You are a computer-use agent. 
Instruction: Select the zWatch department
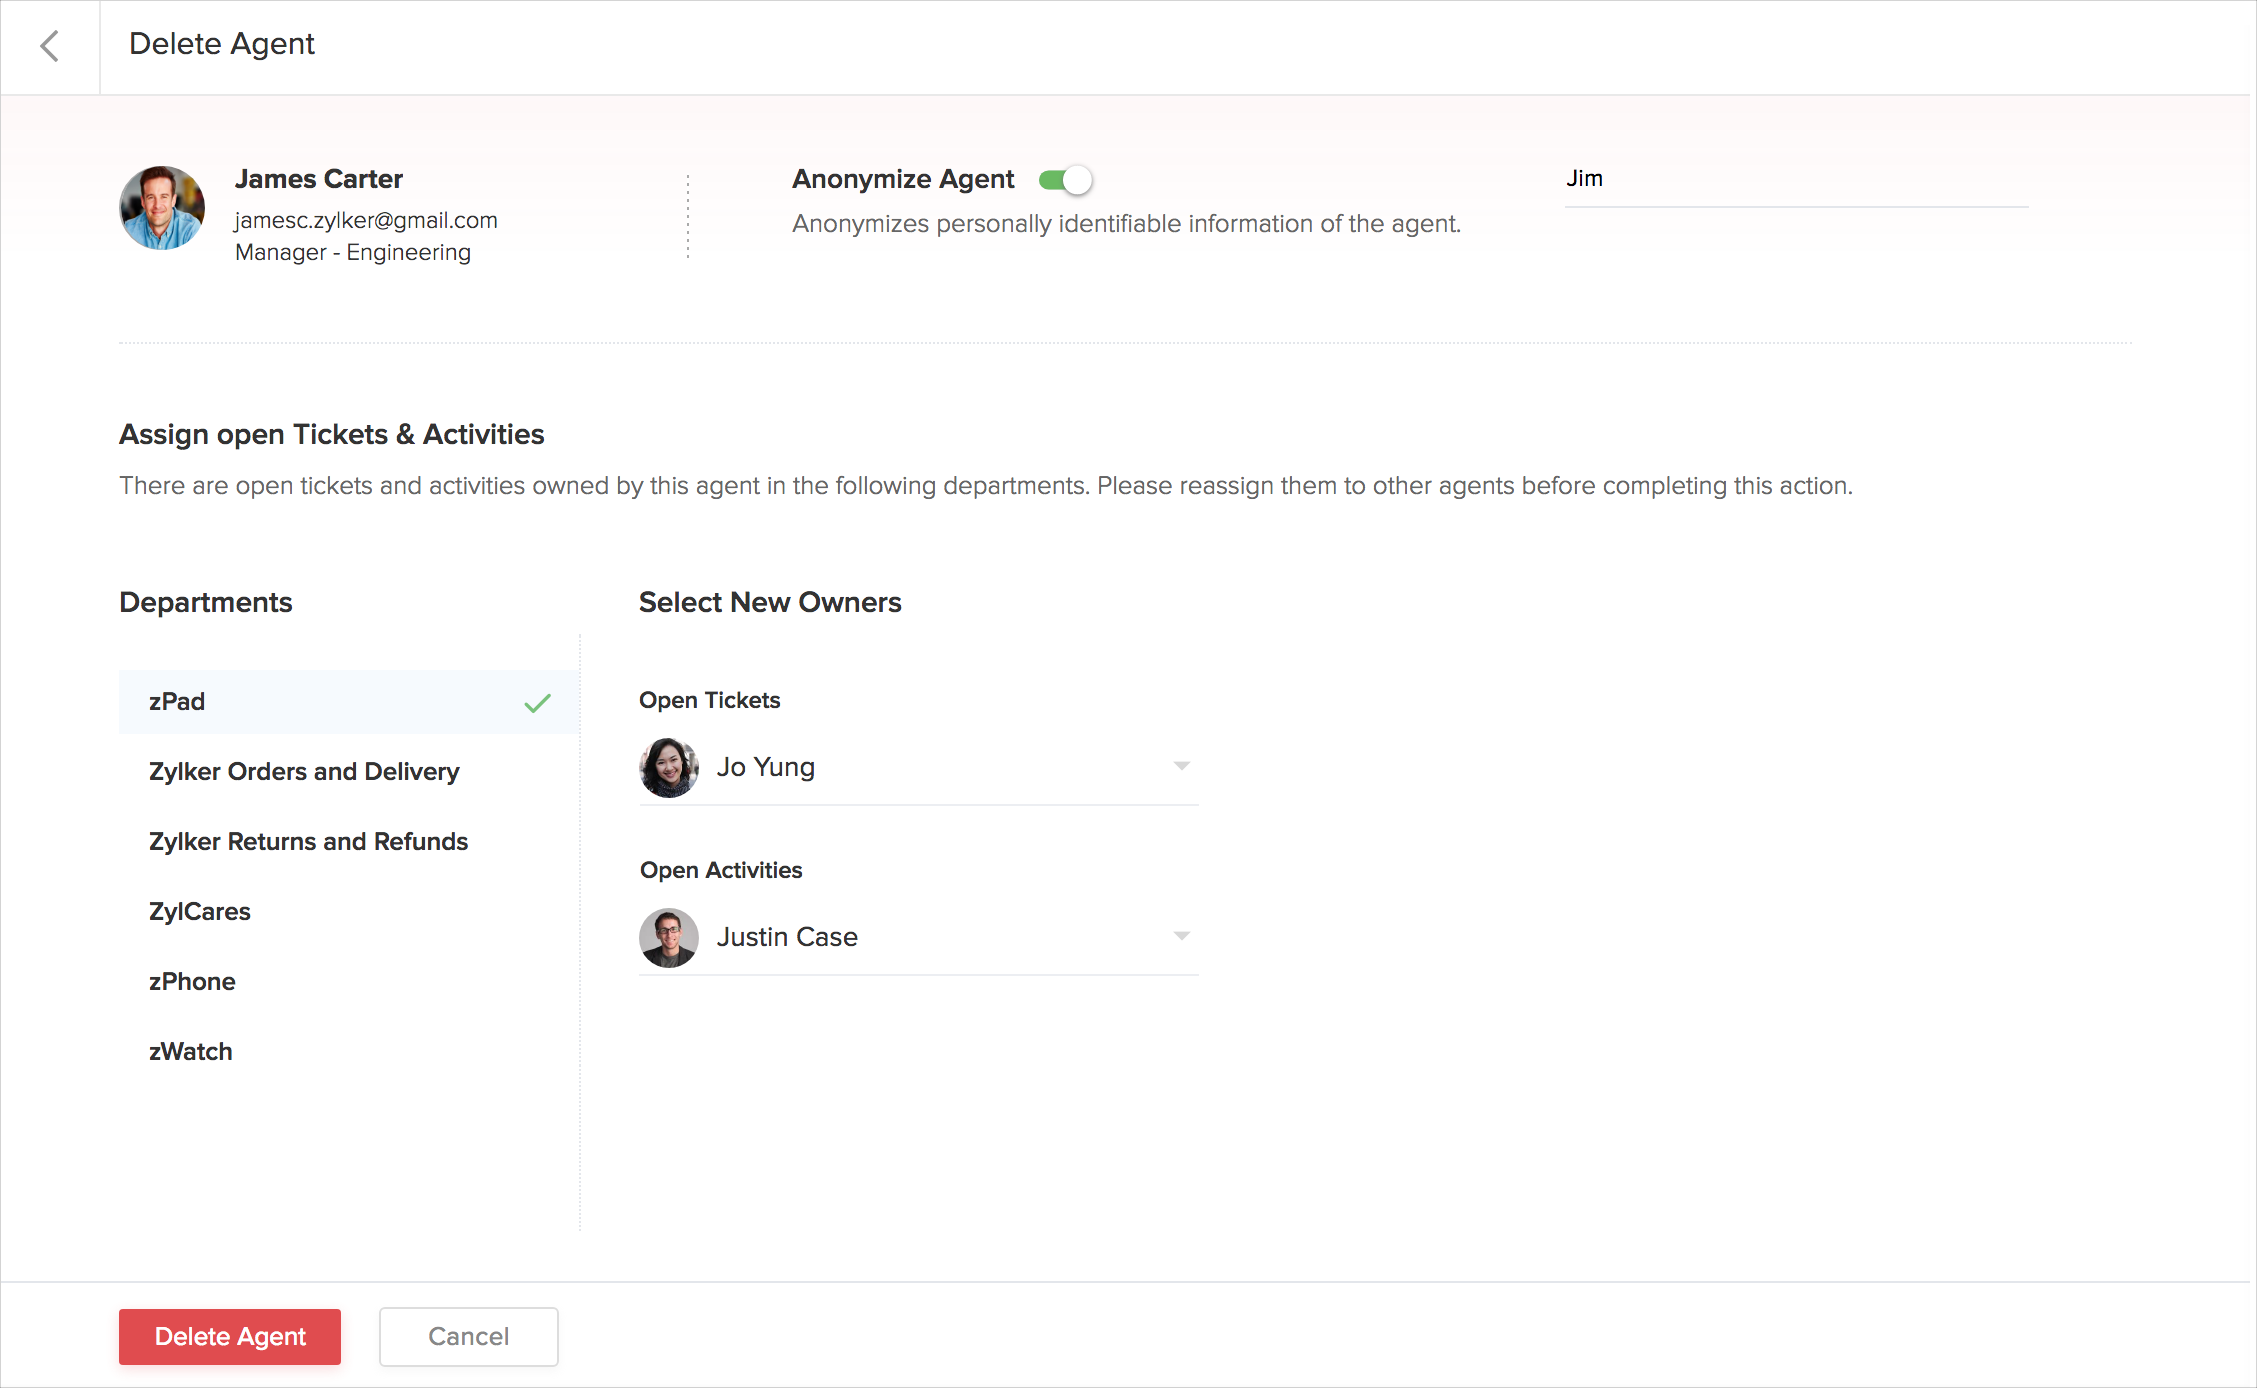[348, 1052]
